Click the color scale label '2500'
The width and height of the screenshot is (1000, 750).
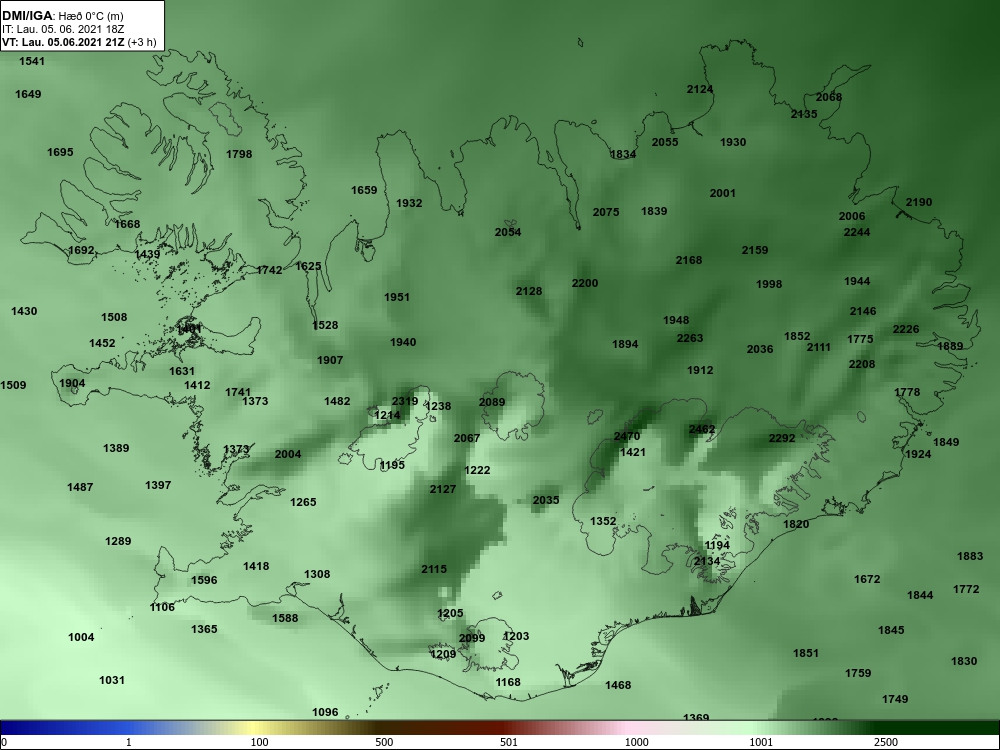click(886, 742)
